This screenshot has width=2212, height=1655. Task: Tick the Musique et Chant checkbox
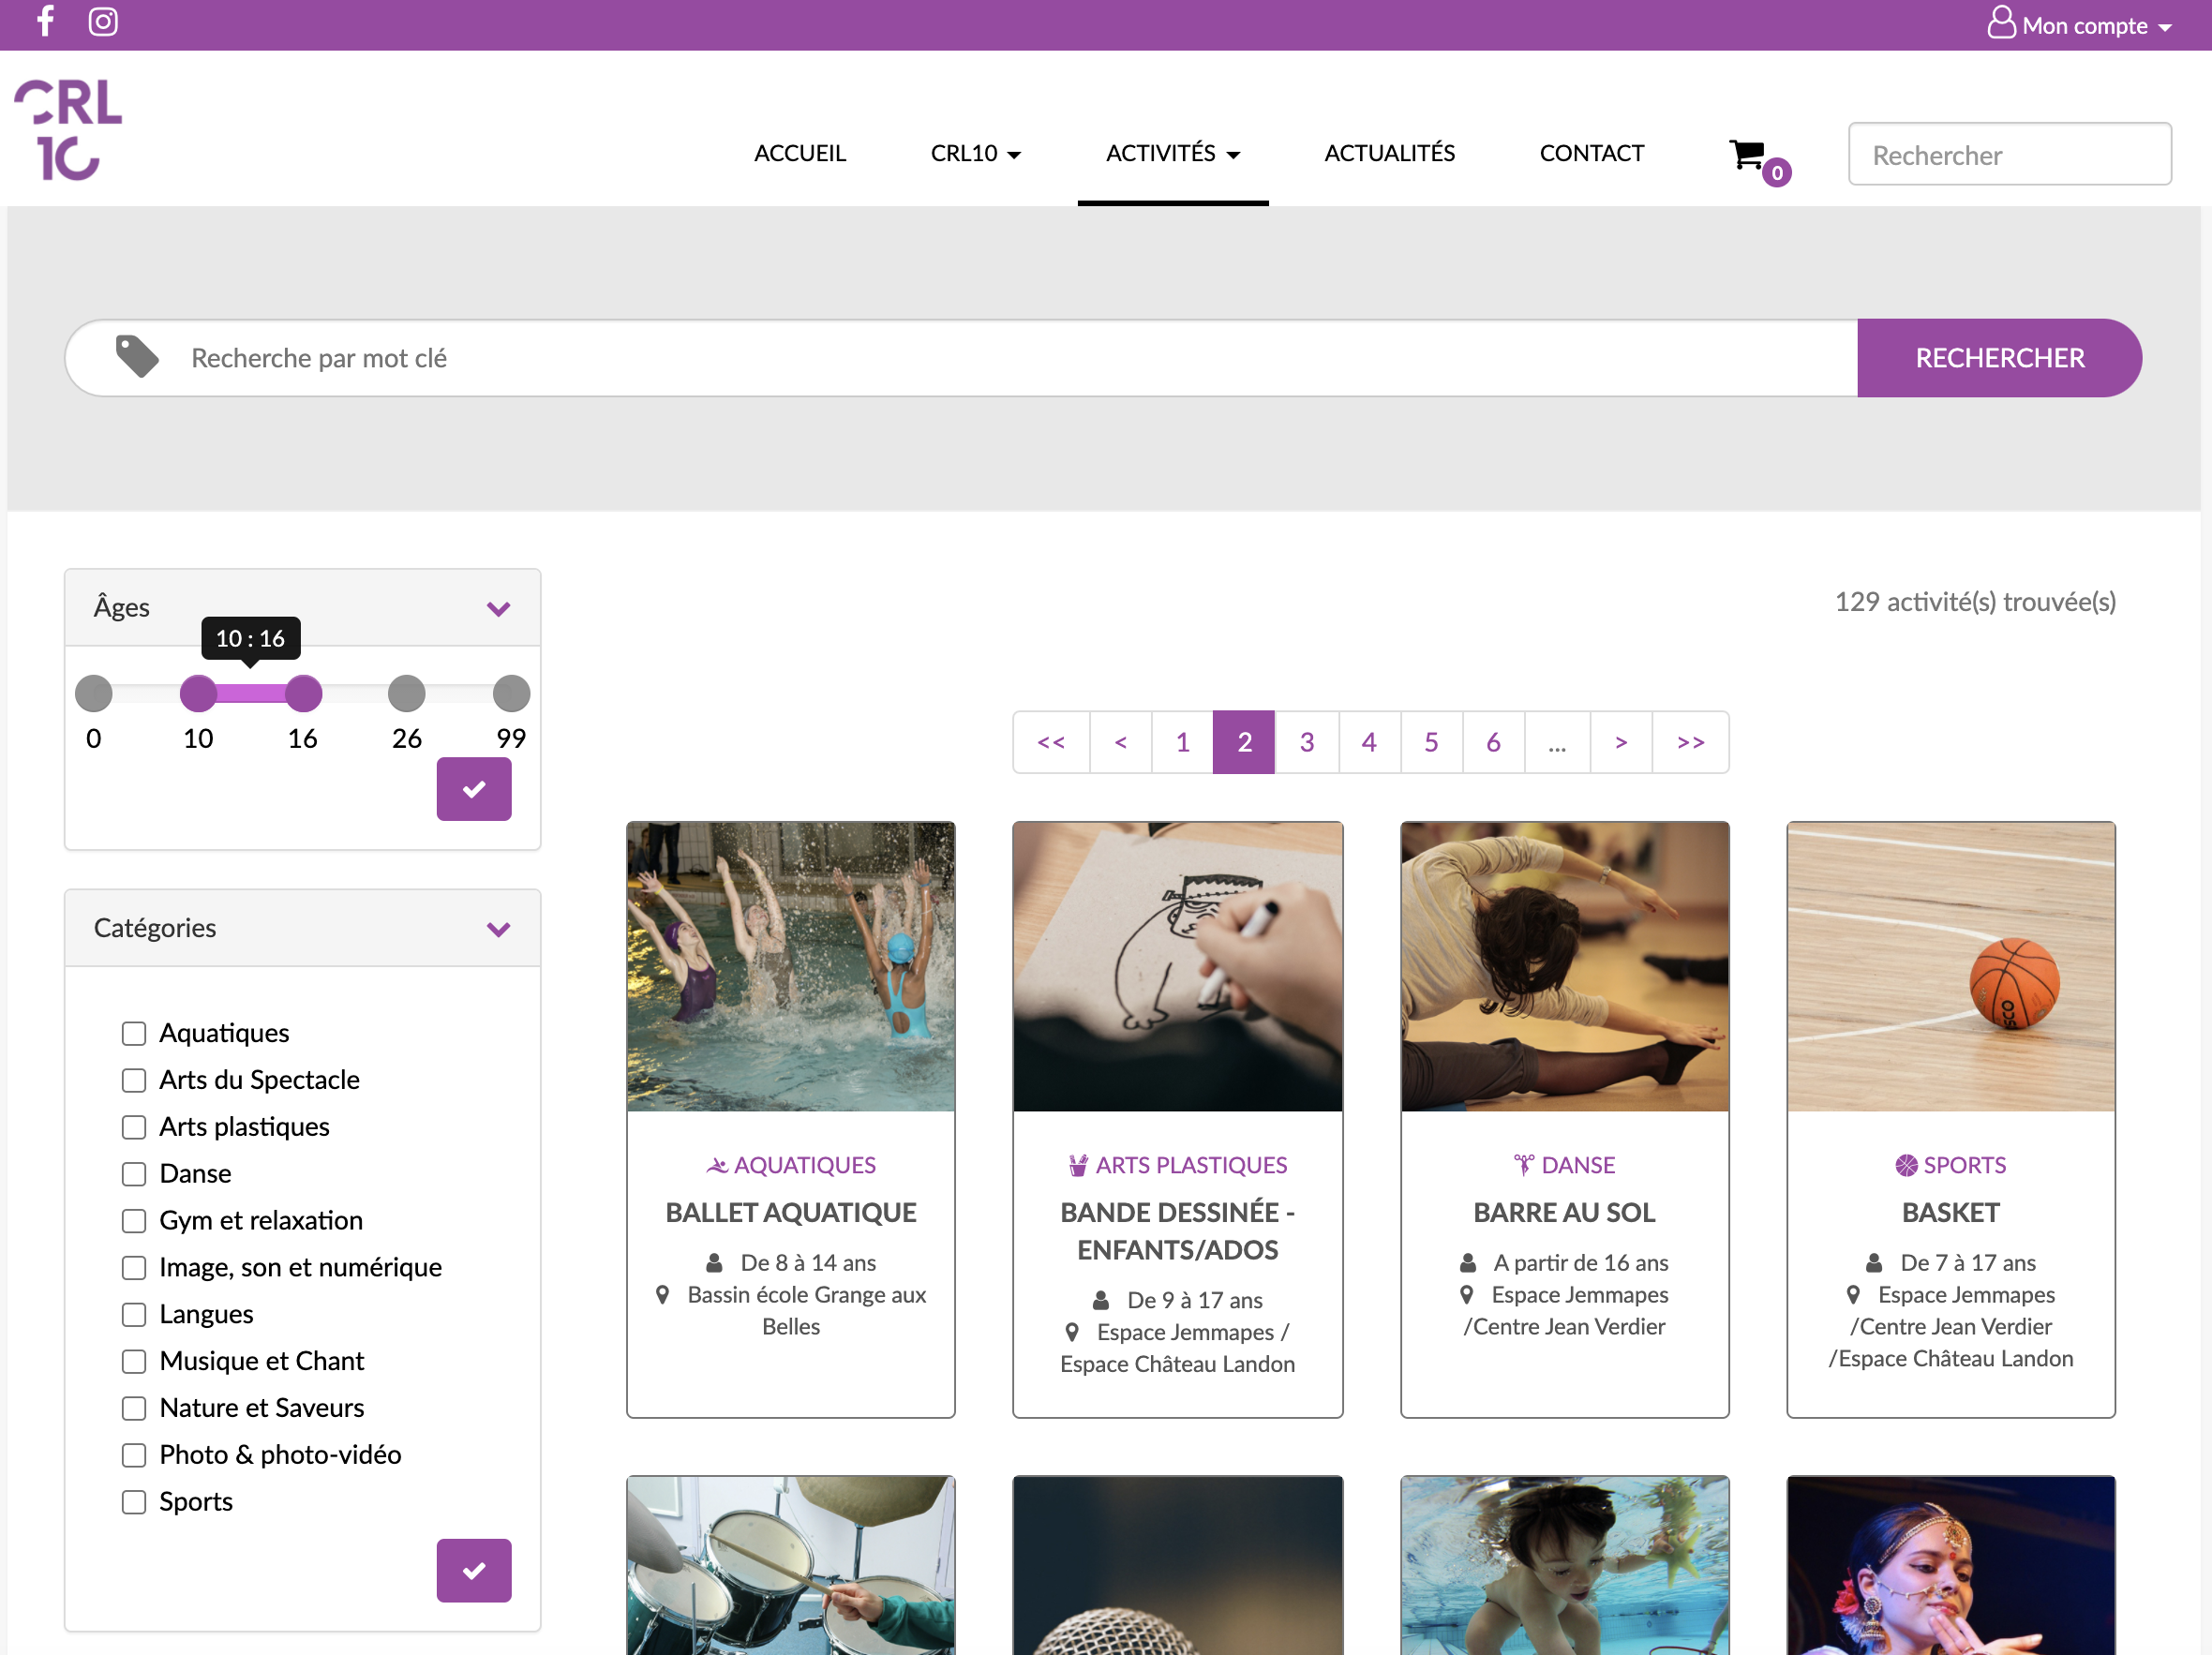134,1361
